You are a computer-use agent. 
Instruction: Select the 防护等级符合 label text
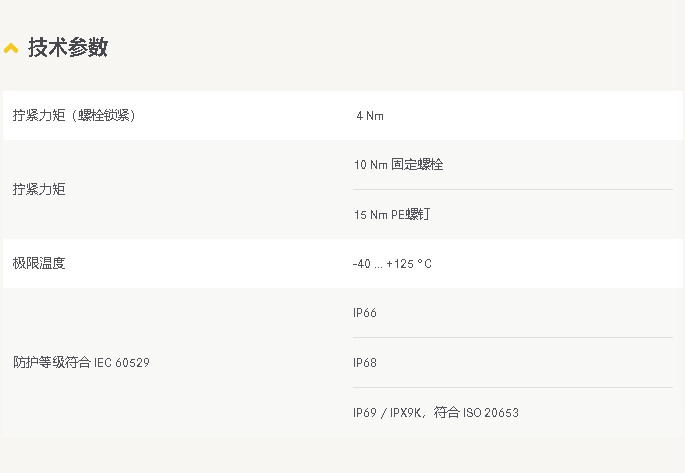pos(52,362)
